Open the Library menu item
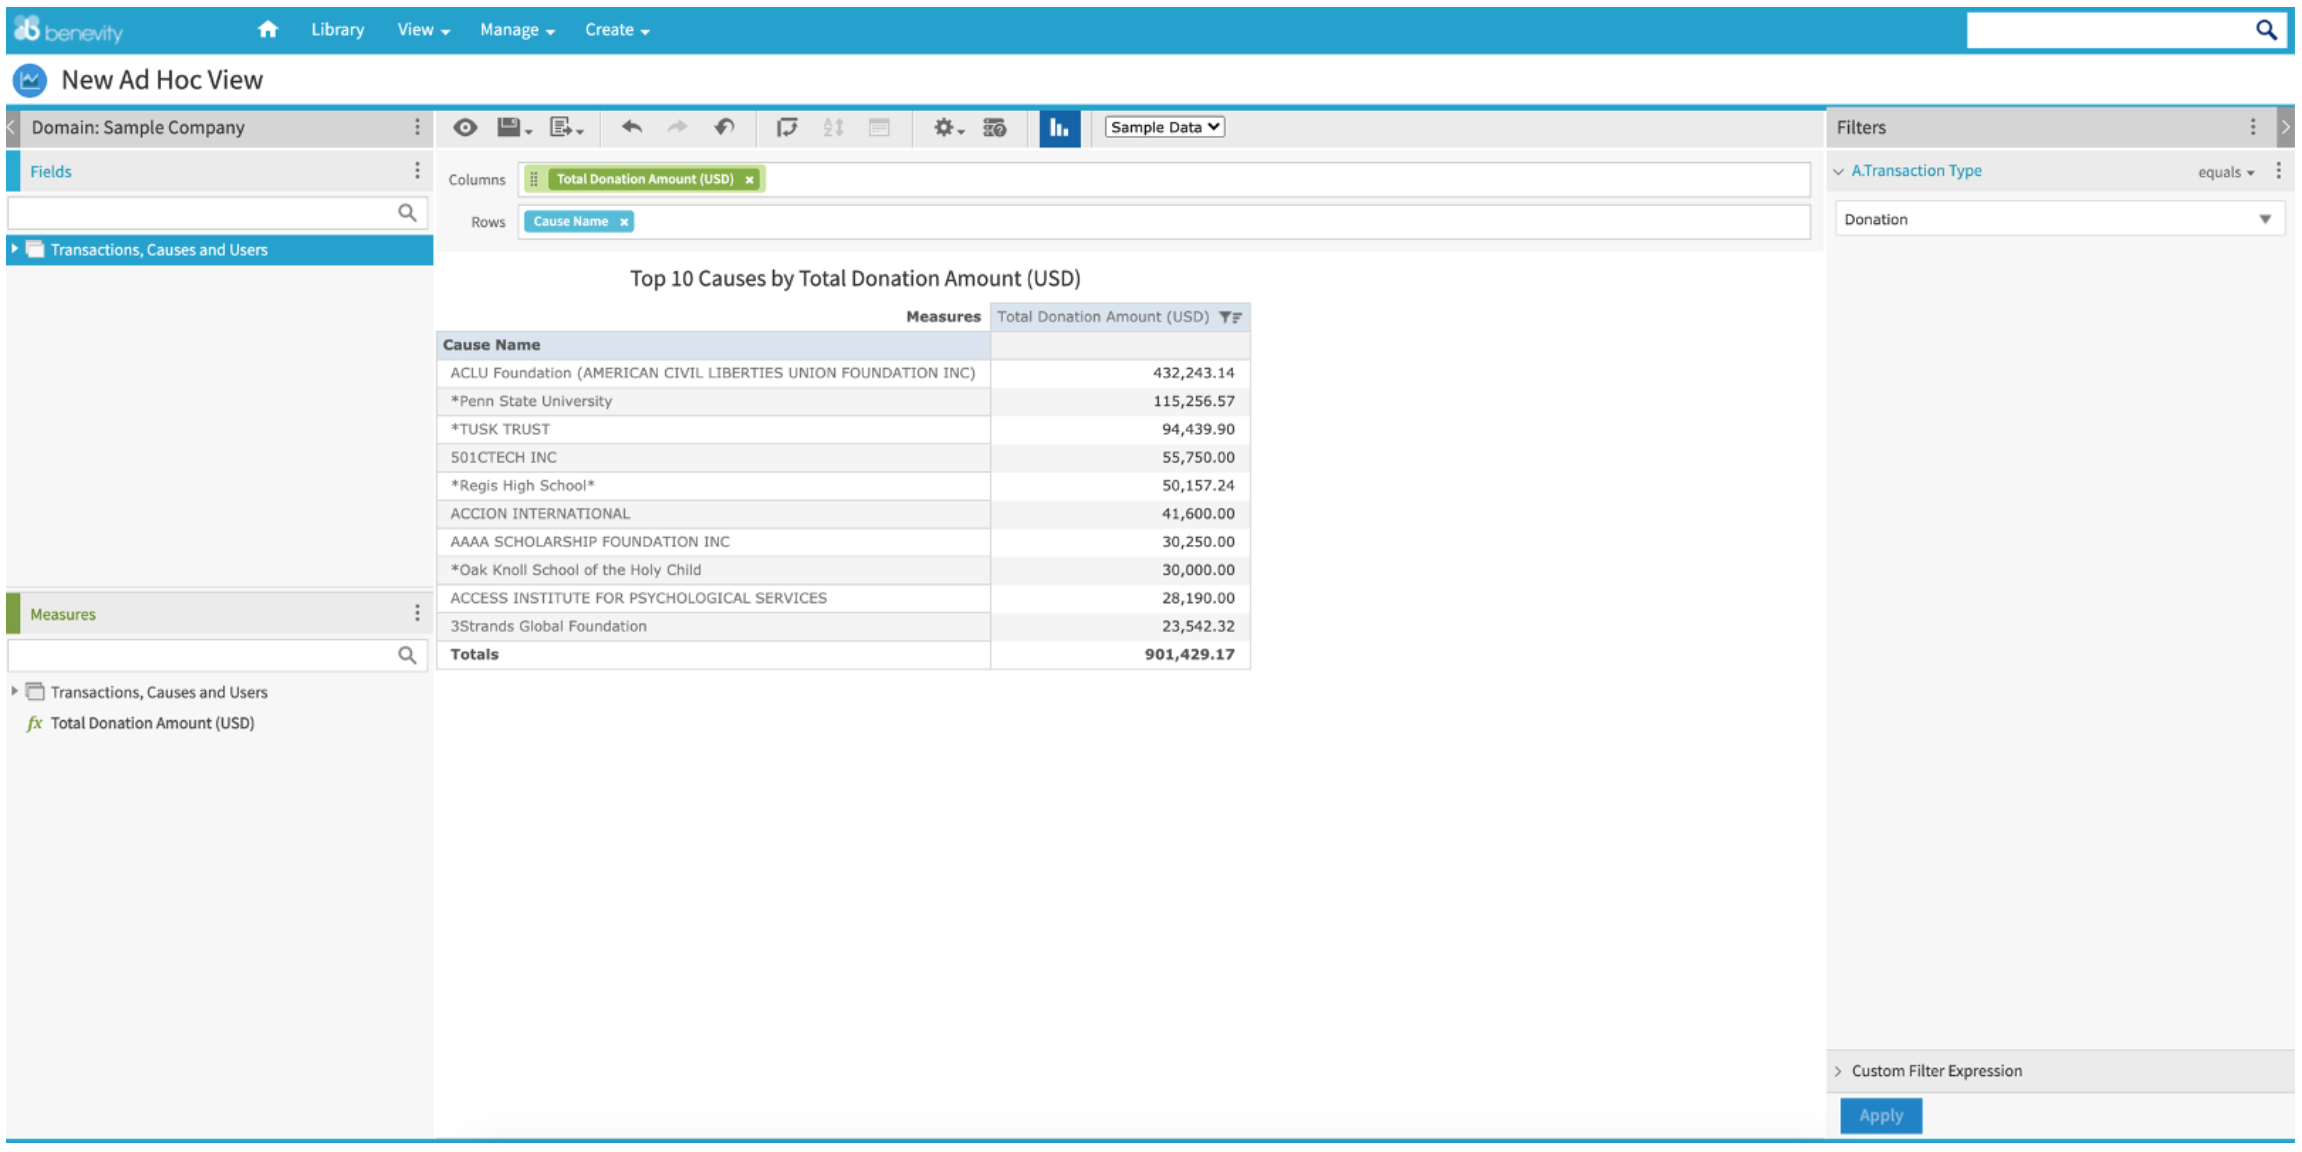 coord(337,30)
